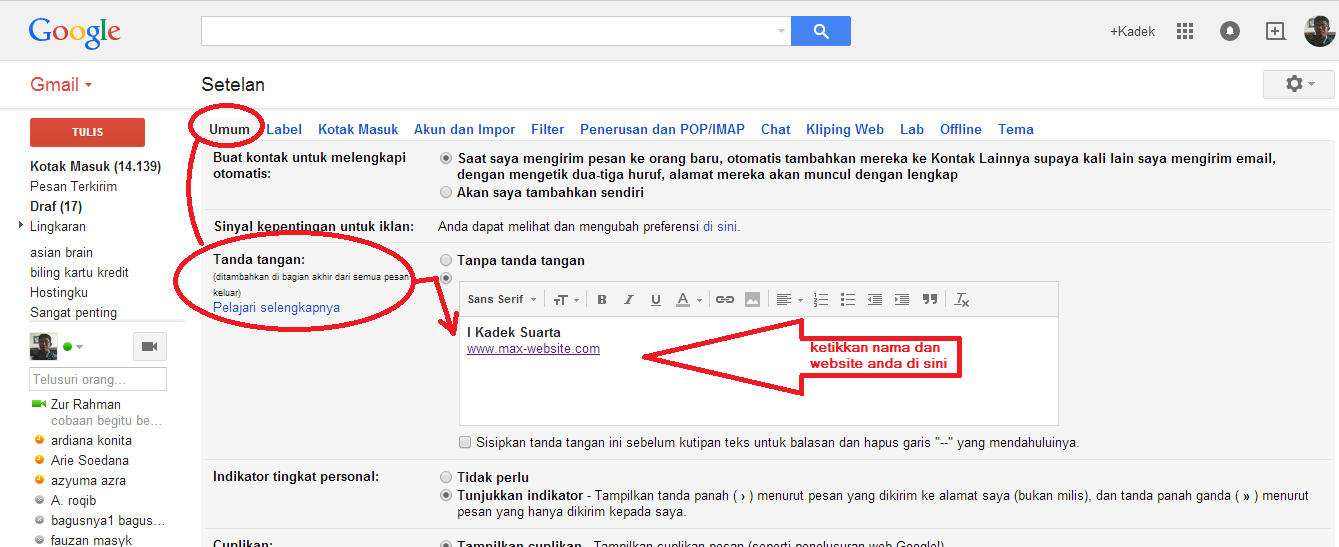This screenshot has height=547, width=1339.
Task: Open search options dropdown arrow
Action: tap(781, 31)
